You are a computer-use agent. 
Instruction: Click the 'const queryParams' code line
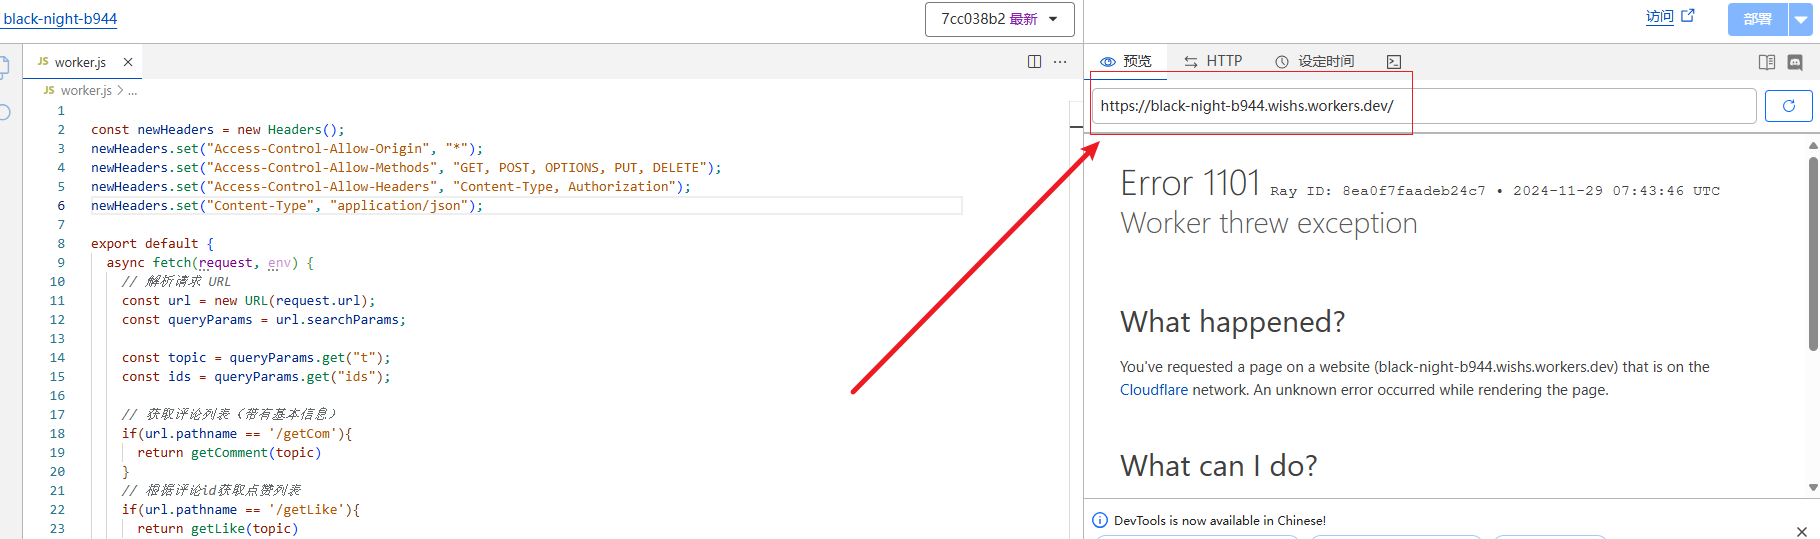(264, 320)
